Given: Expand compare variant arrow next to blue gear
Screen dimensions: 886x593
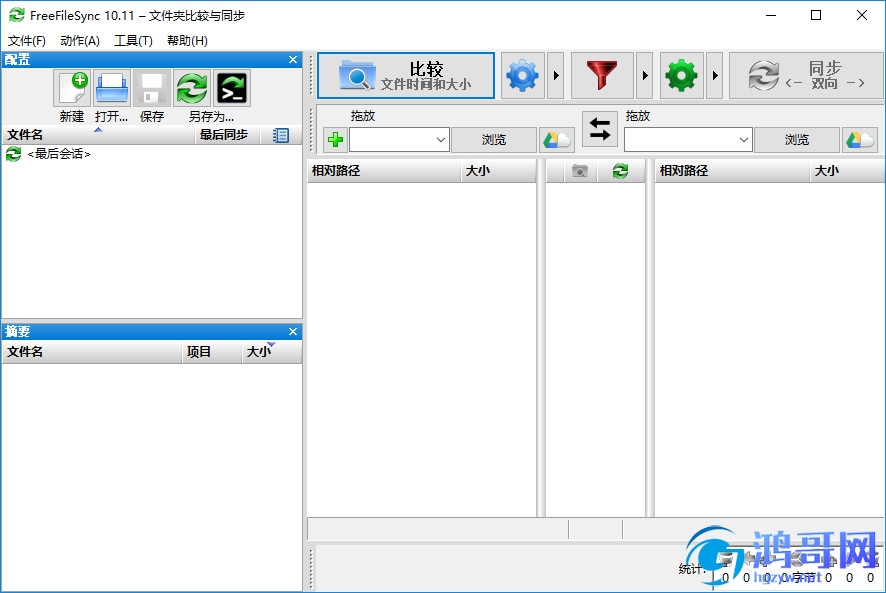Looking at the screenshot, I should point(556,76).
